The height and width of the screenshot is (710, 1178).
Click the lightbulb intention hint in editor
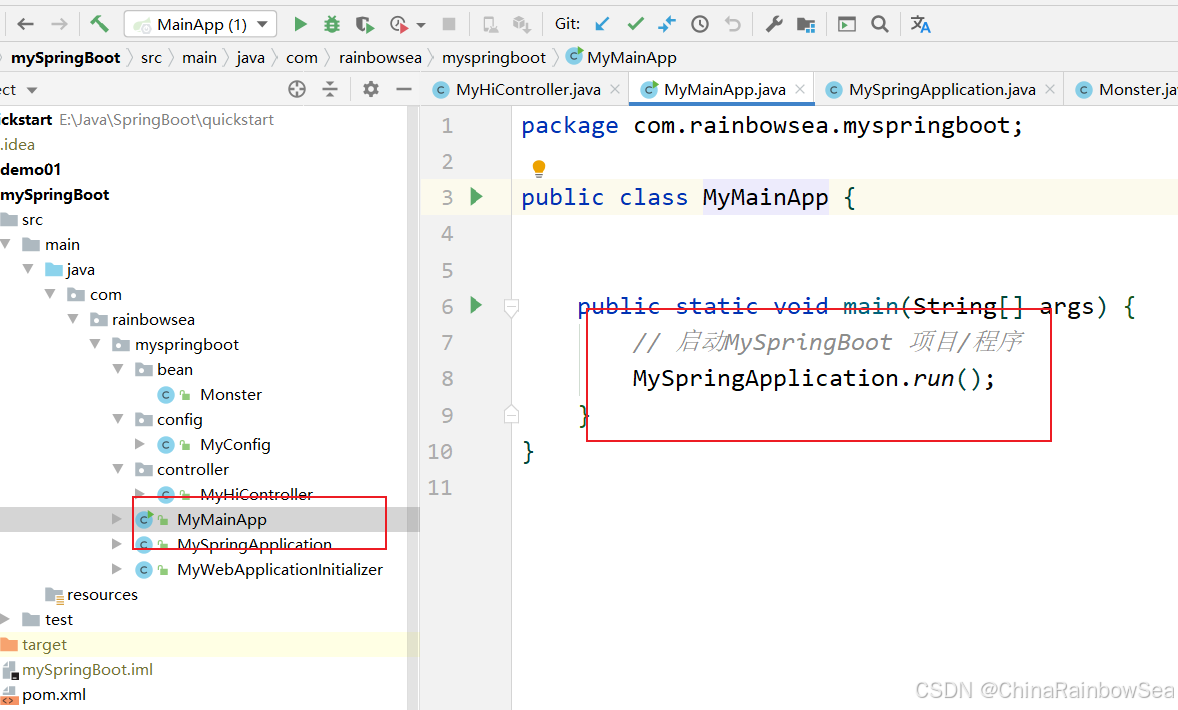[x=539, y=168]
